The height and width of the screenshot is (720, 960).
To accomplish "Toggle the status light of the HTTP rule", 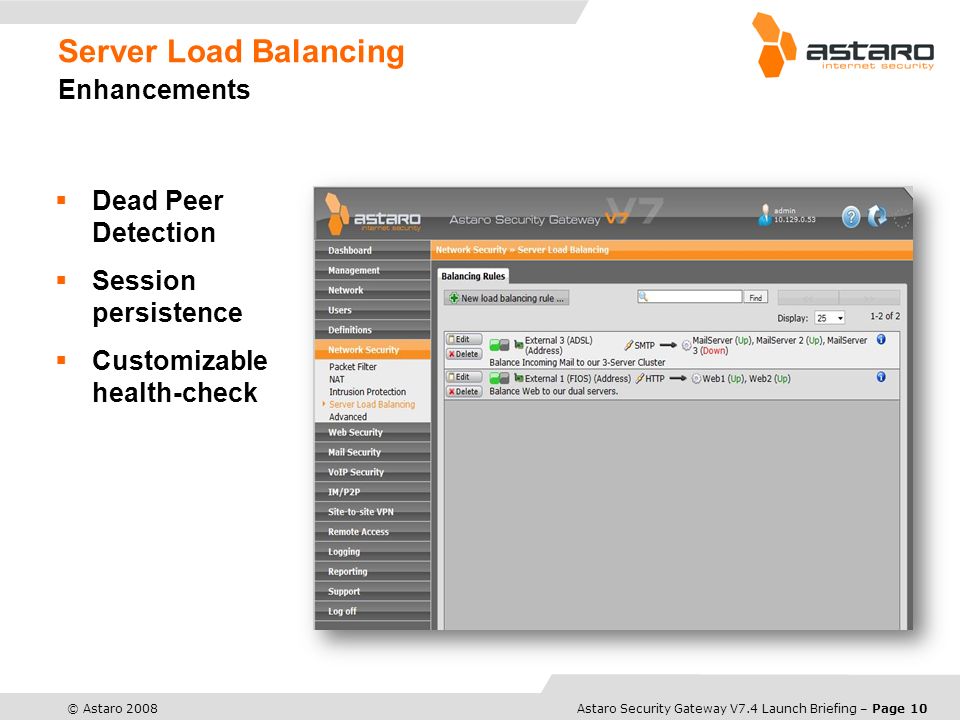I will 499,378.
